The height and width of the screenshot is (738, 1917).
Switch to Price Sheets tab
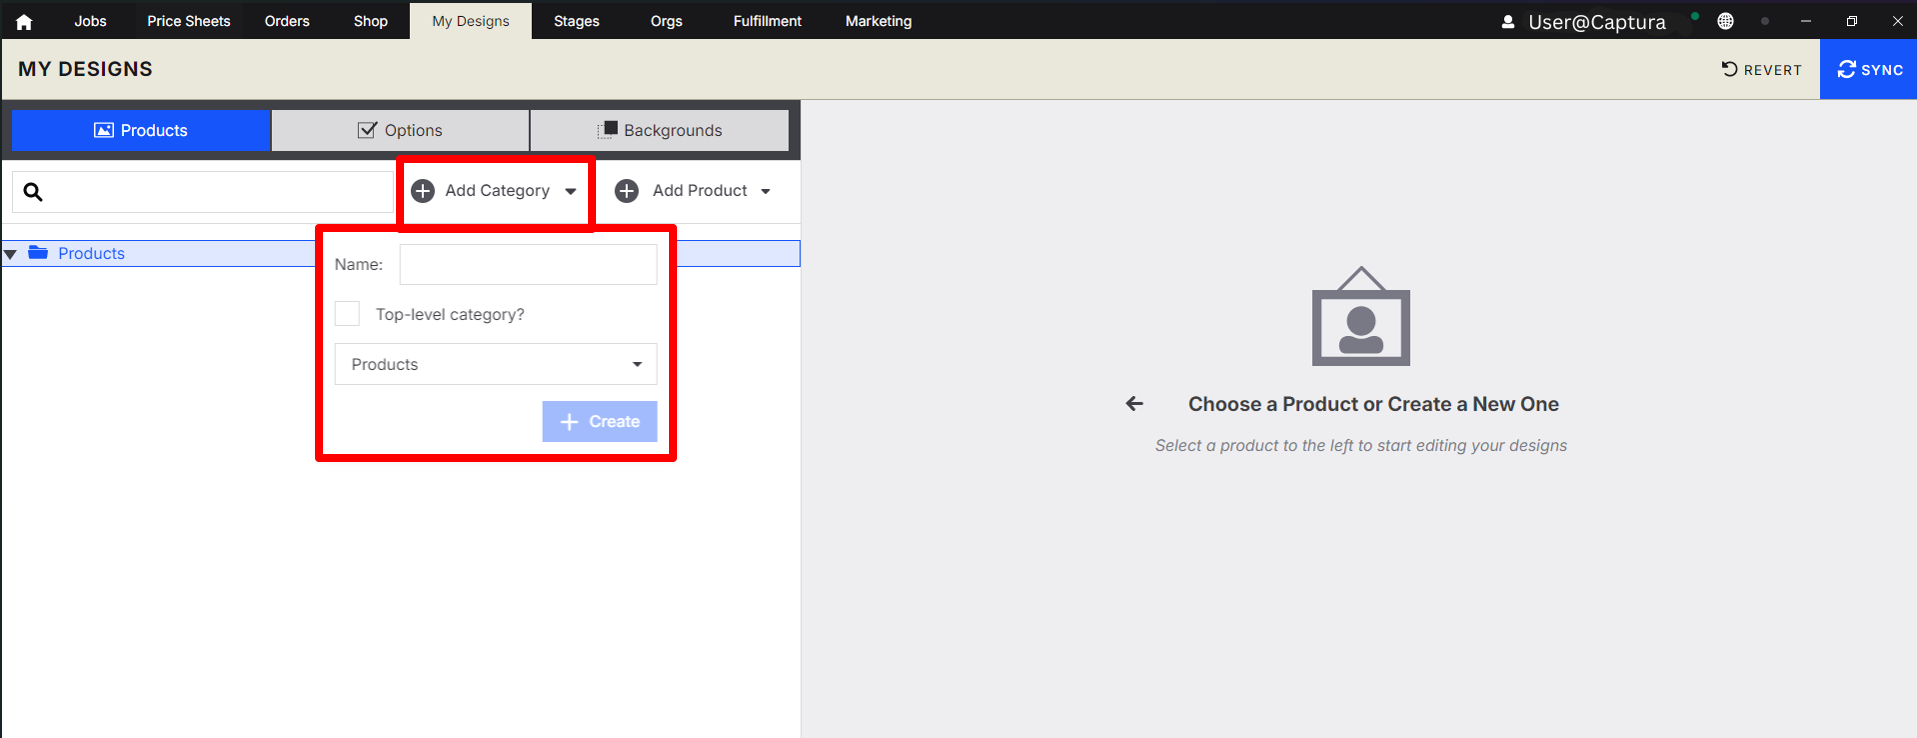[x=188, y=21]
